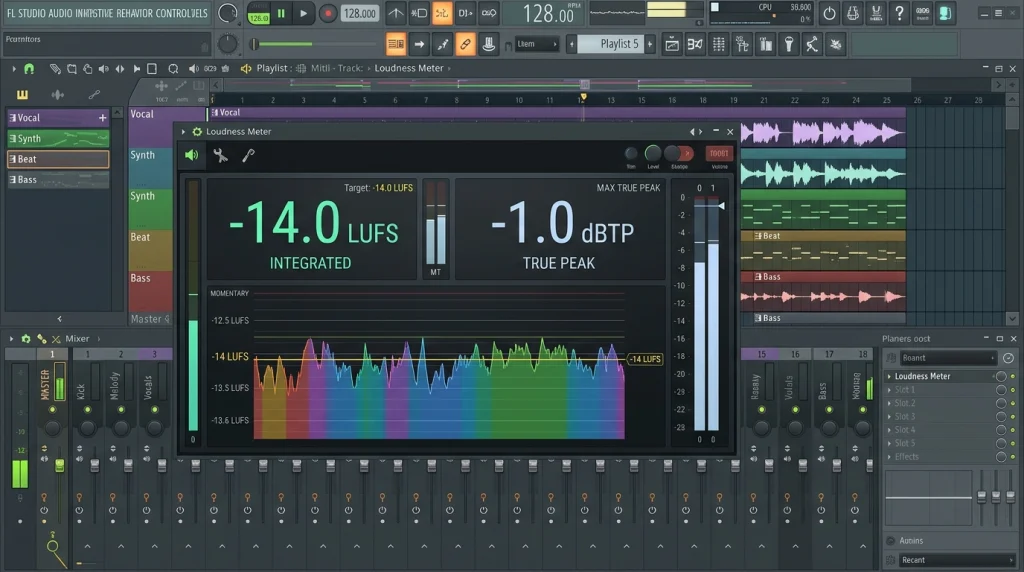Click the power icon in top right toolbar
1024x572 pixels.
(829, 13)
